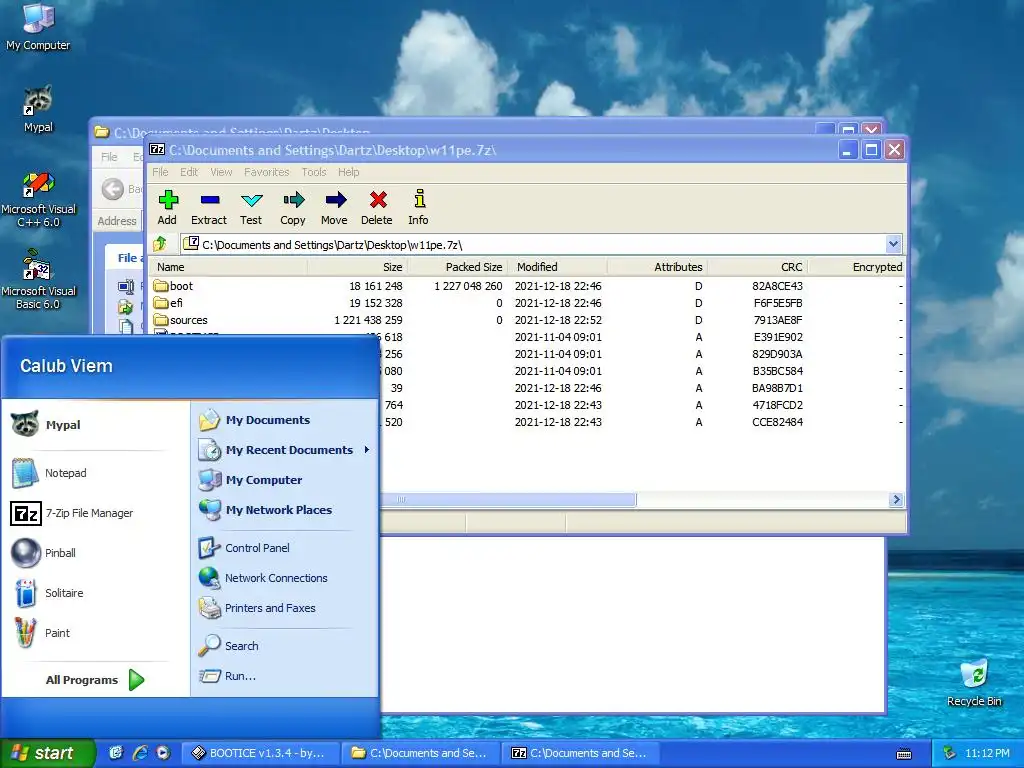
Task: Launch Microsoft Visual Basic 6.0 desktop shortcut
Action: pos(38,280)
